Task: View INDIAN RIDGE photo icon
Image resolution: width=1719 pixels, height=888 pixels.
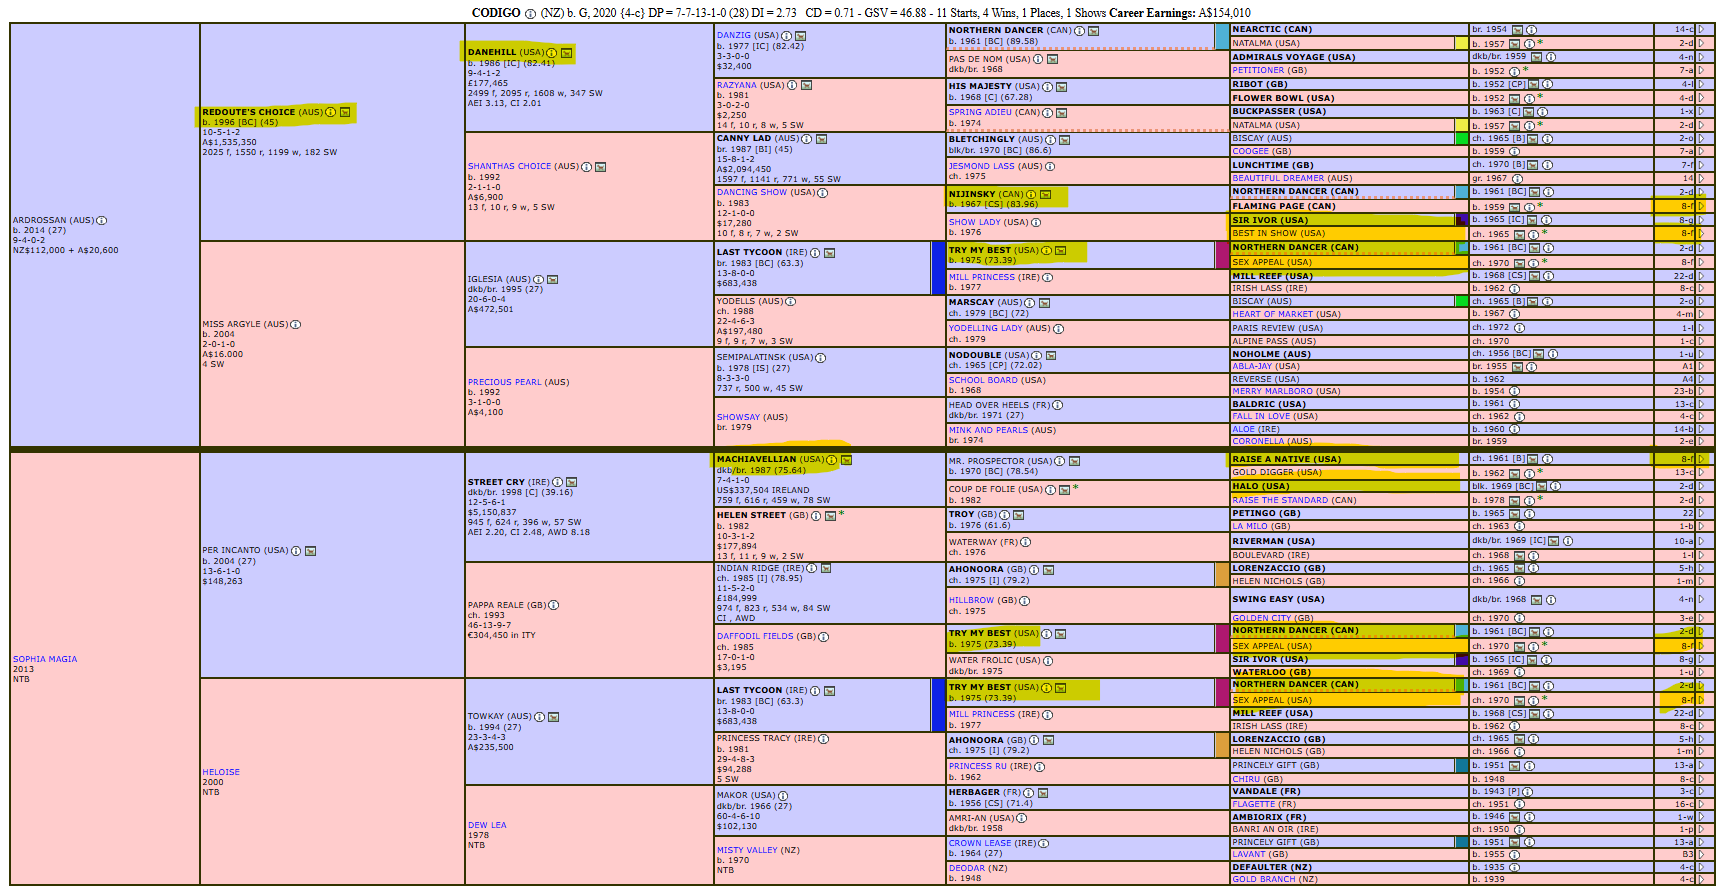Action: point(826,568)
